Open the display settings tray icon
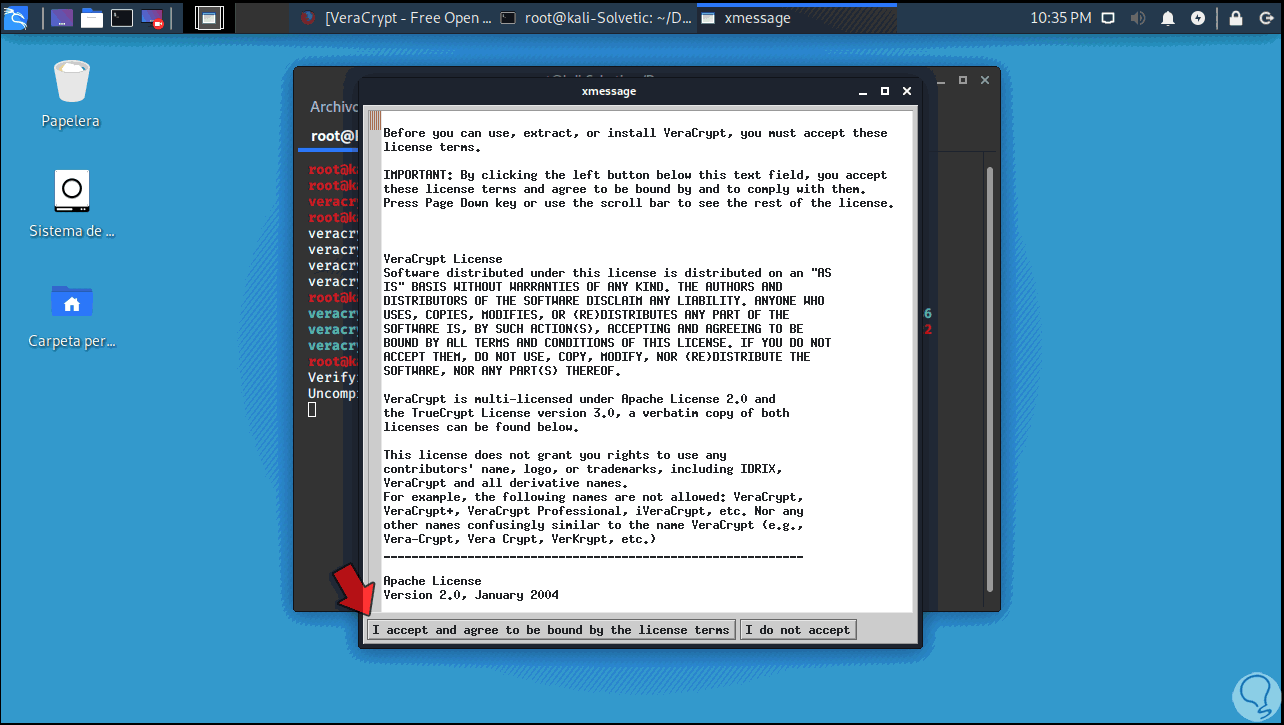 click(1108, 18)
